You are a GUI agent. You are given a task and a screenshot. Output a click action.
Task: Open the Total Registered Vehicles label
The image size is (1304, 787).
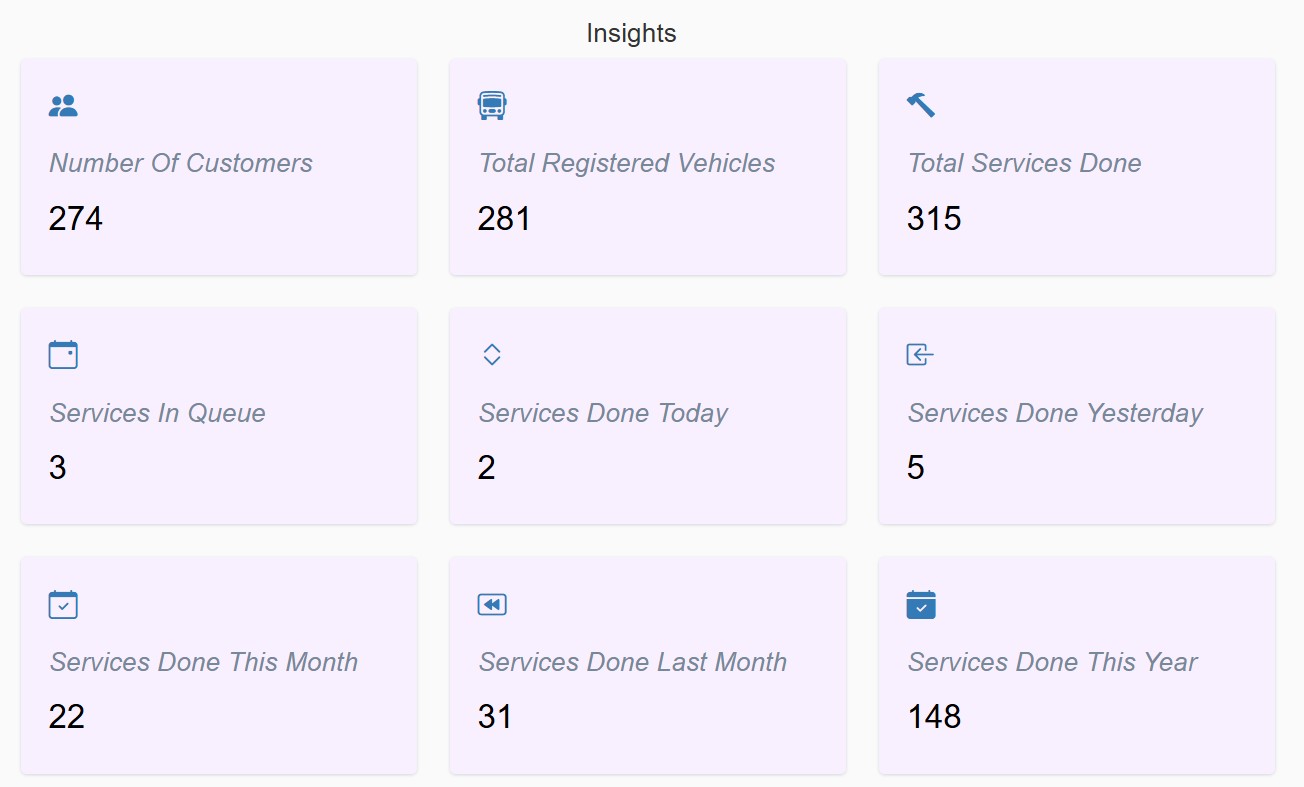coord(627,163)
